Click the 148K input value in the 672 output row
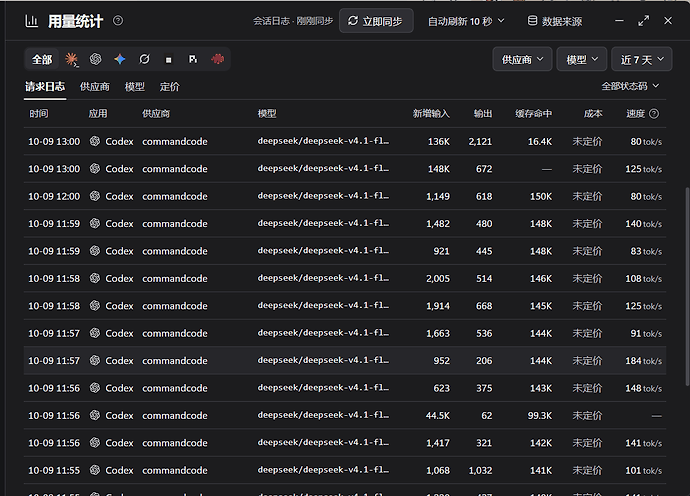The image size is (690, 496). pos(439,169)
